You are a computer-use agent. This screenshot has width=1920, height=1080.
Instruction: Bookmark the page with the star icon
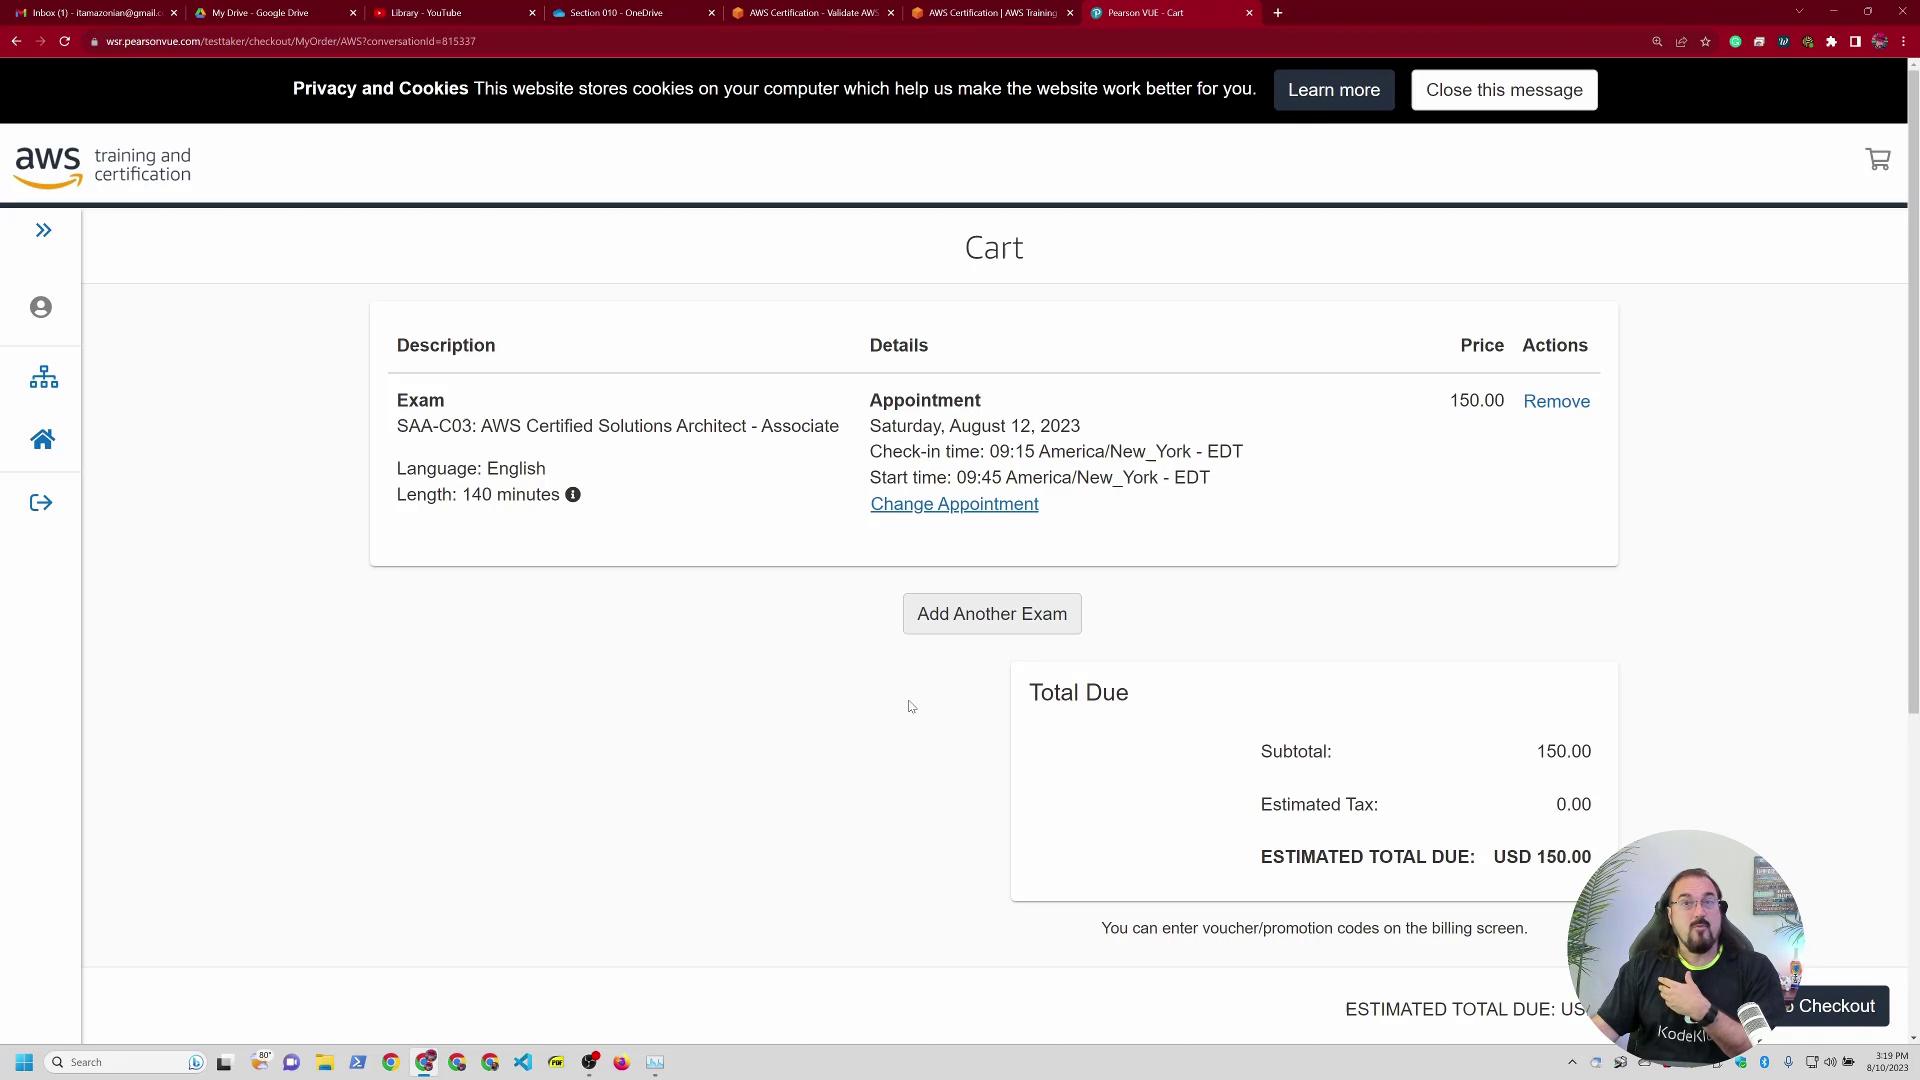(1705, 41)
